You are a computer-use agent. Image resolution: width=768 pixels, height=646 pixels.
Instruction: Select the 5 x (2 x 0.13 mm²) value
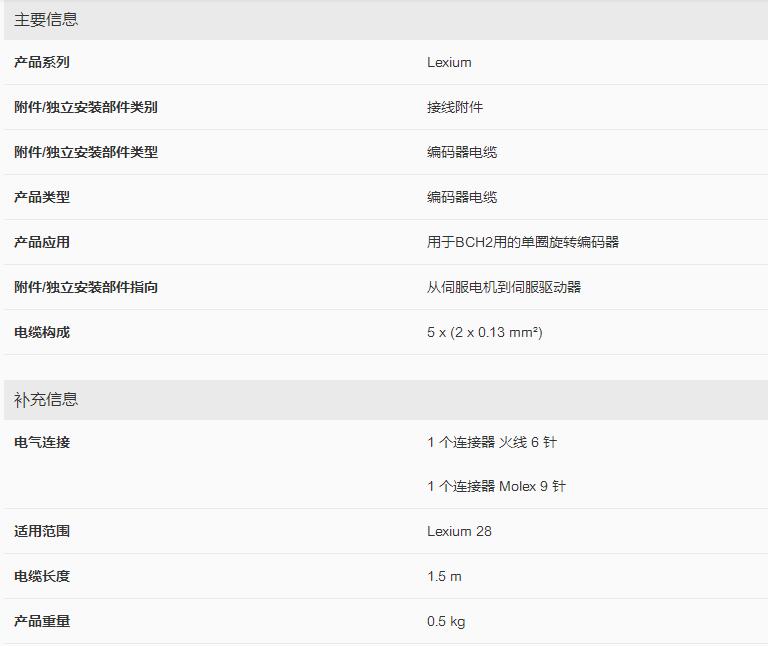coord(485,333)
